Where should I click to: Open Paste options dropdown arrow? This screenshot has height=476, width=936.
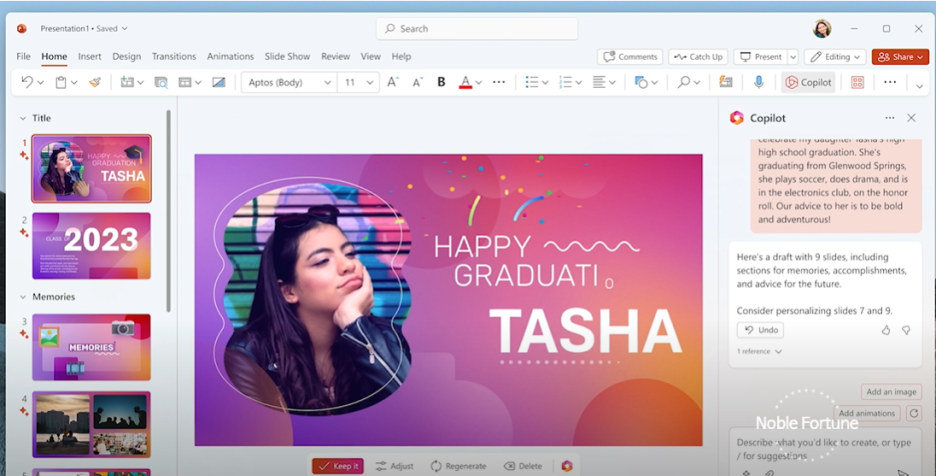(74, 83)
